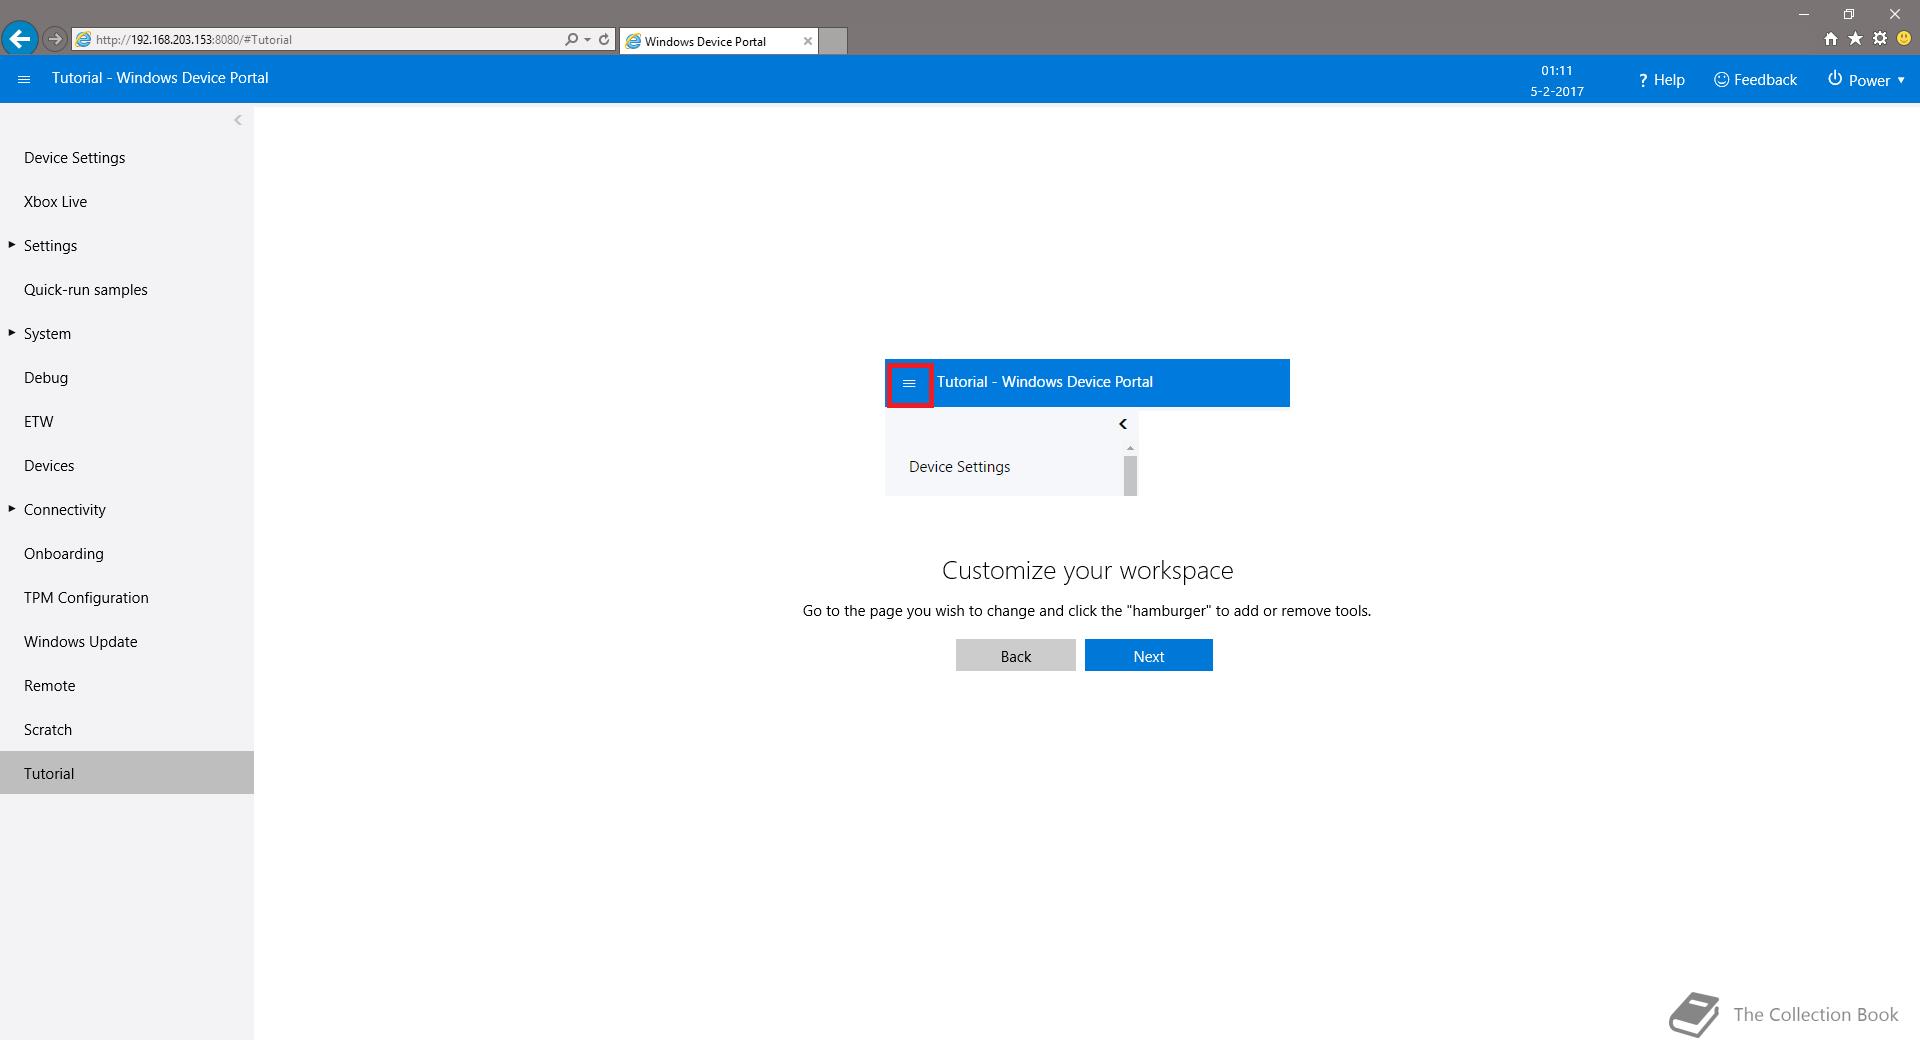Open the Feedback link in header
Viewport: 1920px width, 1040px height.
click(x=1755, y=80)
